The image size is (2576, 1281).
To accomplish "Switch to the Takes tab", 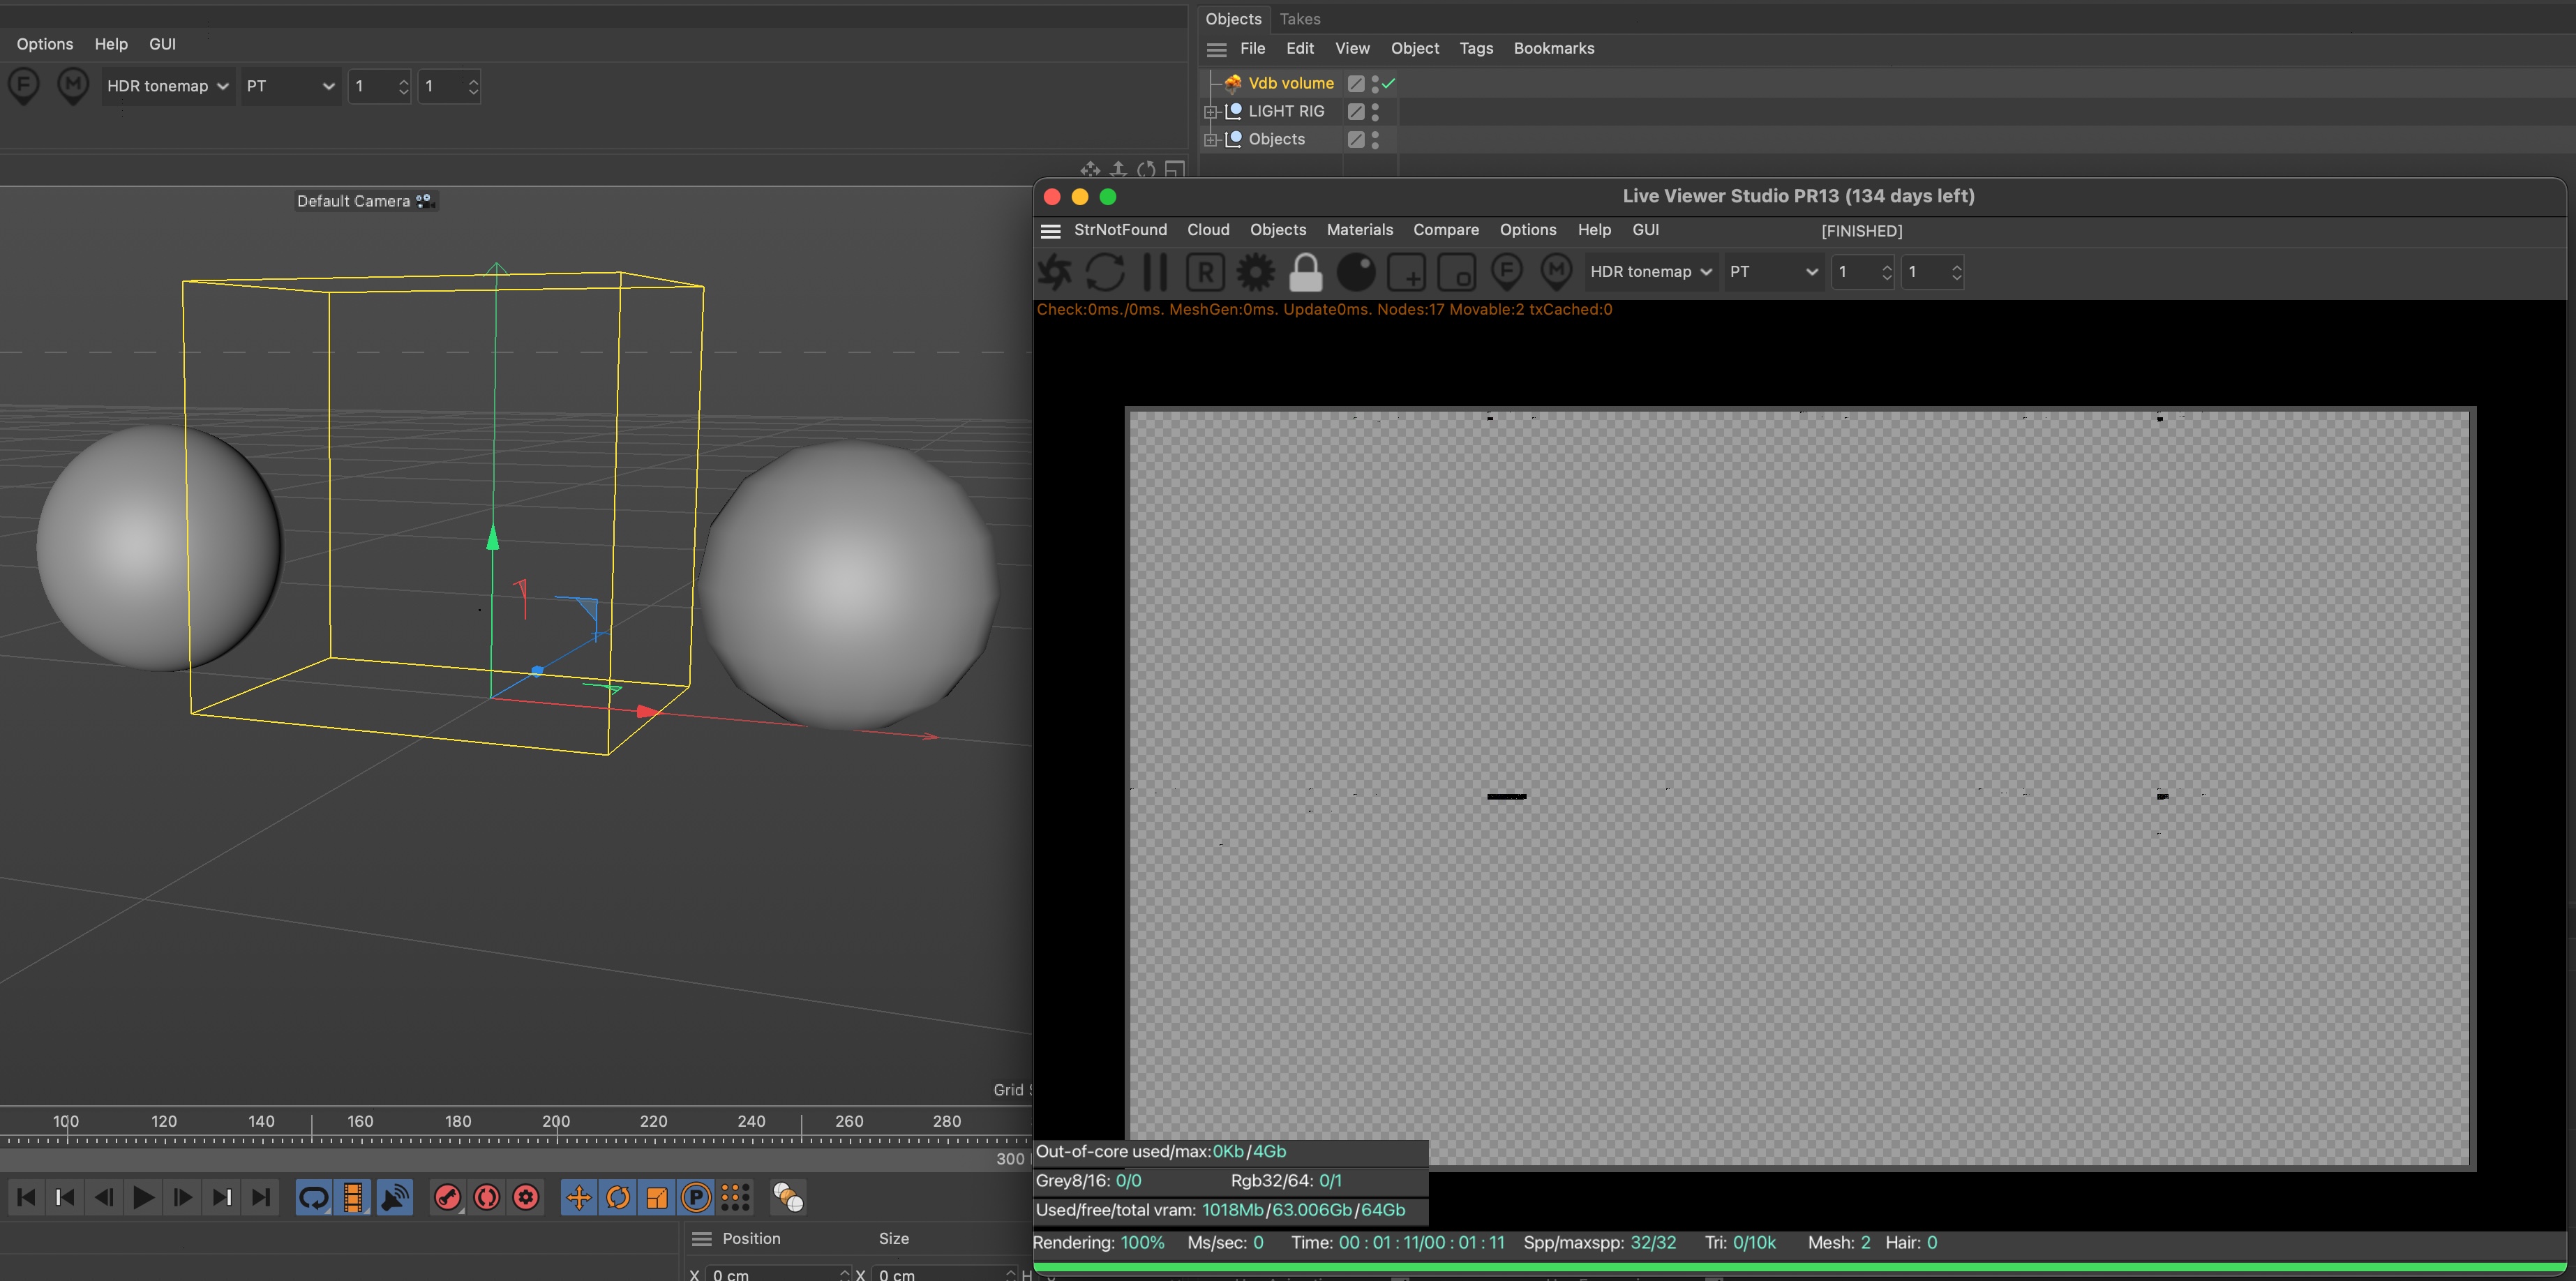I will 1299,19.
